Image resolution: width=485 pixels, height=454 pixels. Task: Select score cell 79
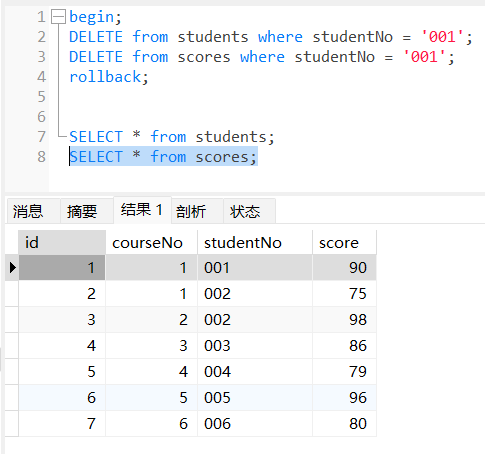344,372
